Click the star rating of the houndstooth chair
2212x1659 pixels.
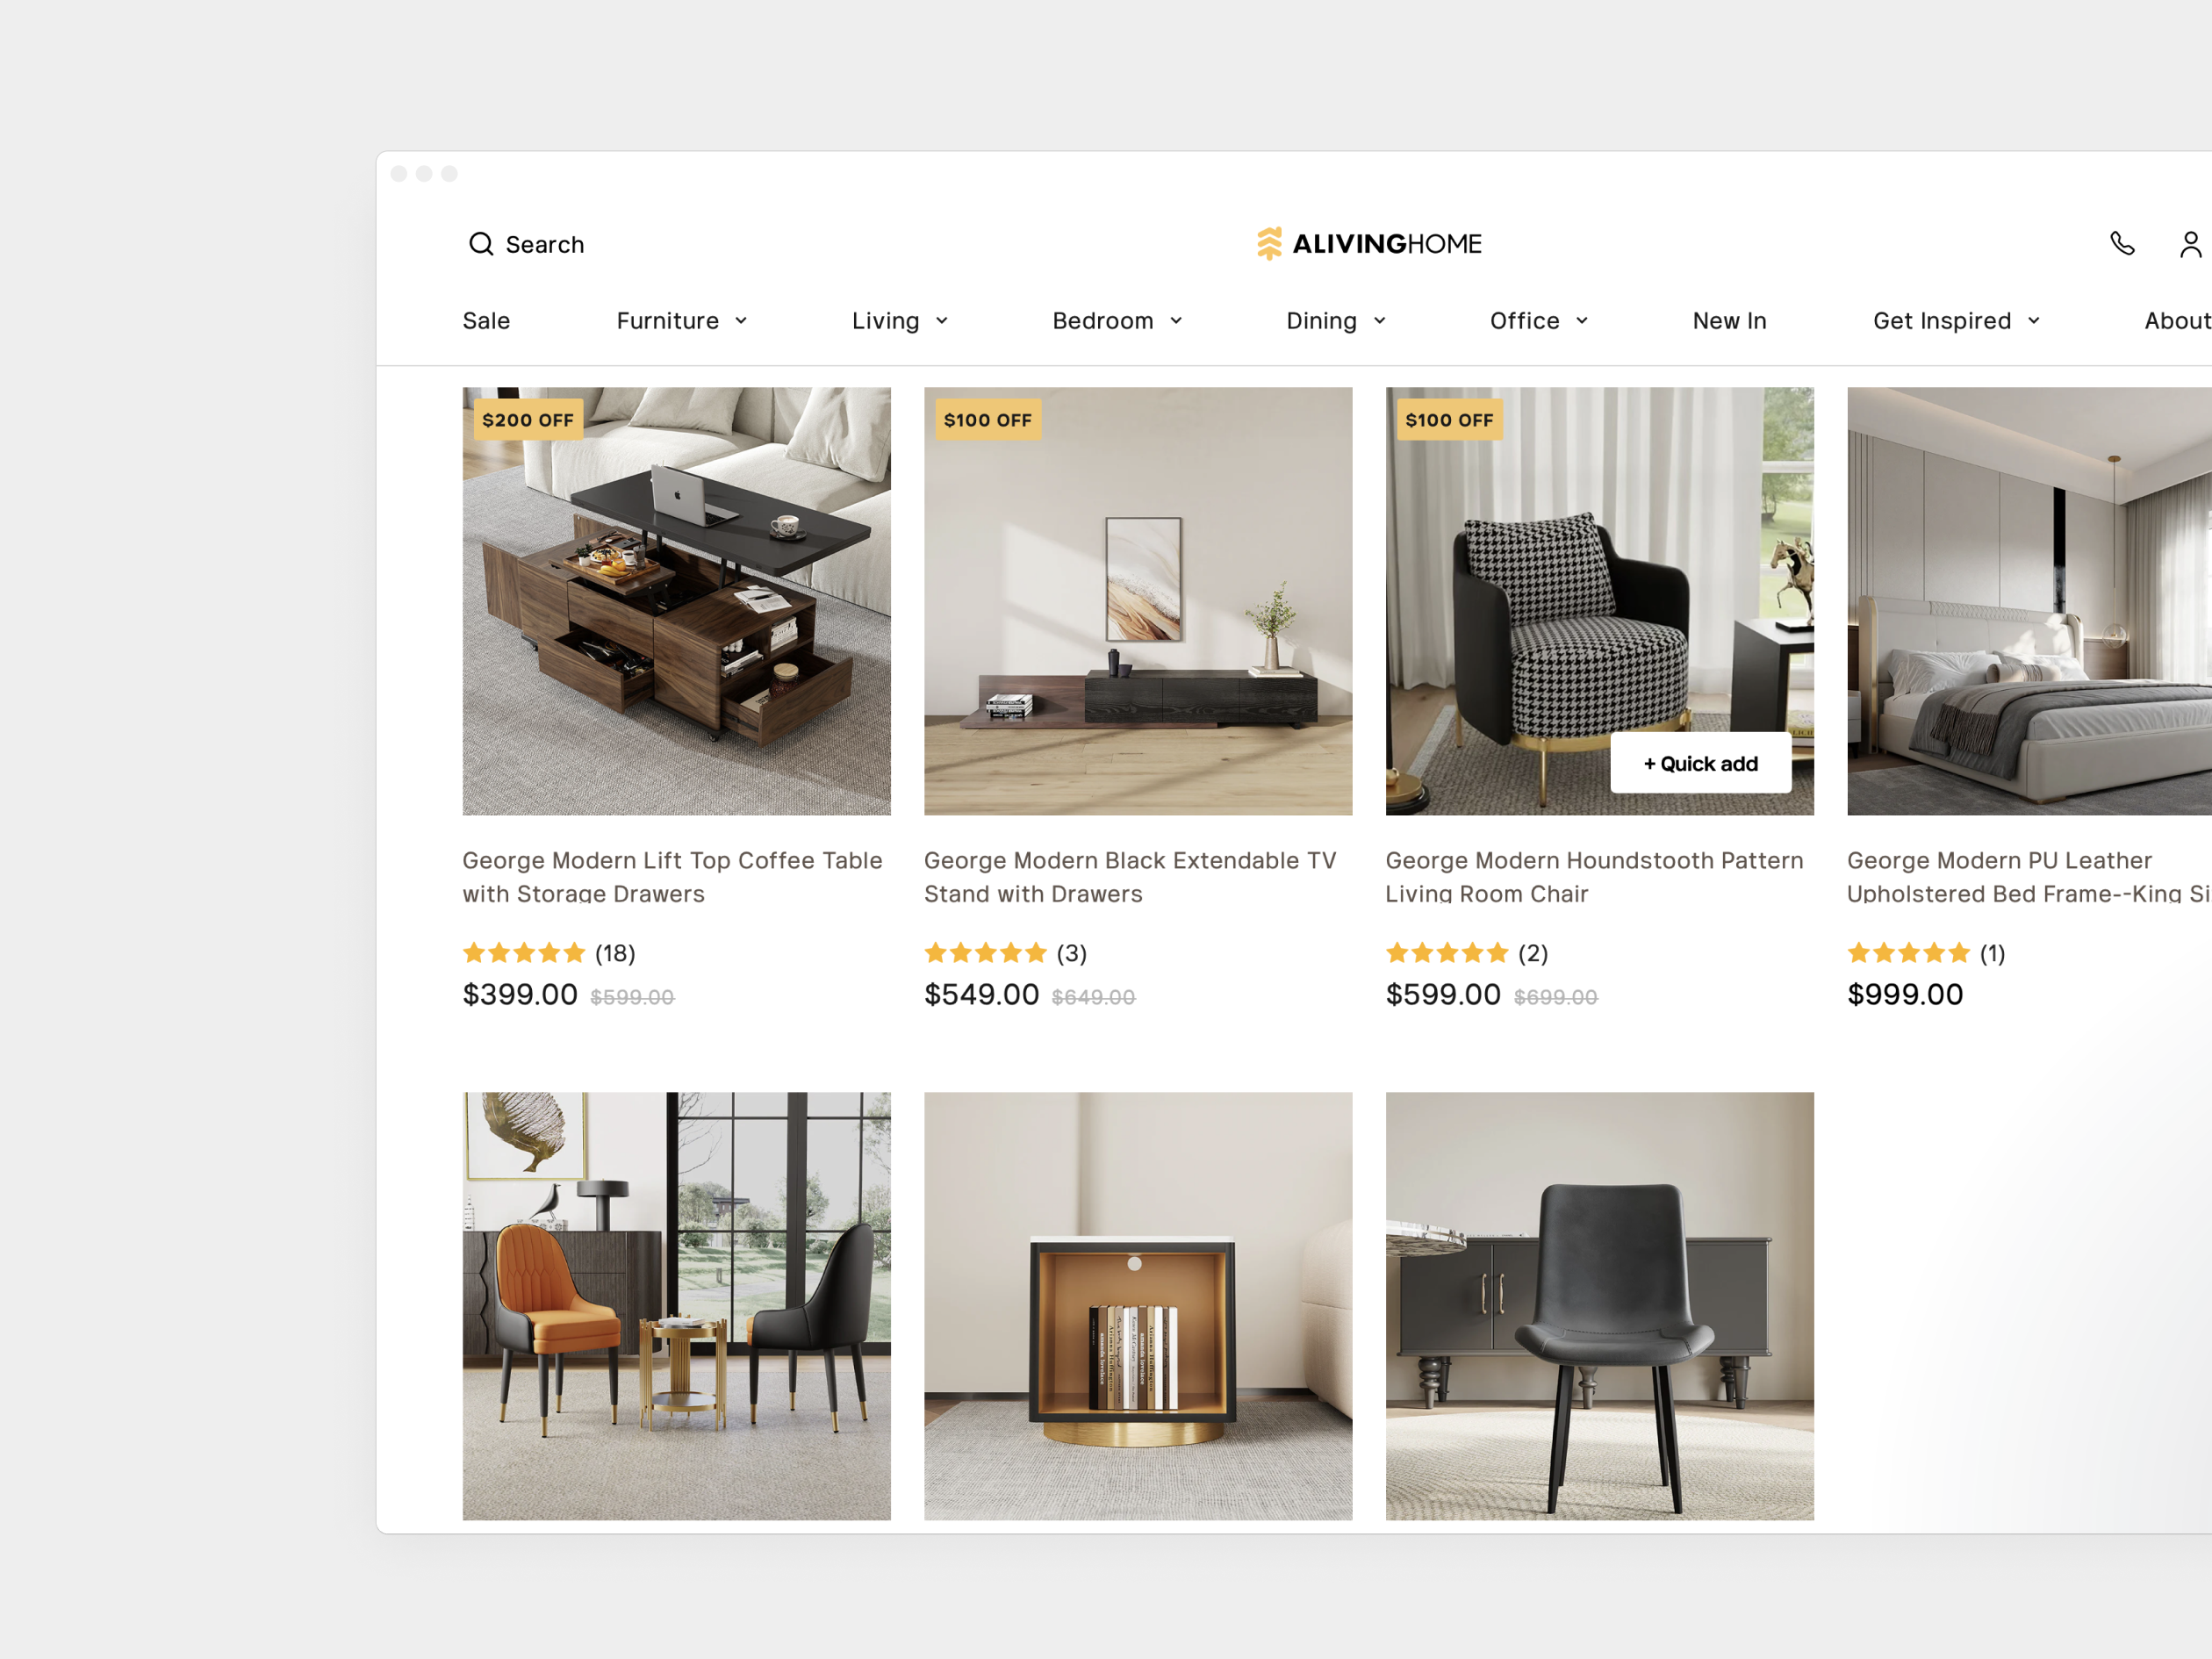click(x=1447, y=953)
